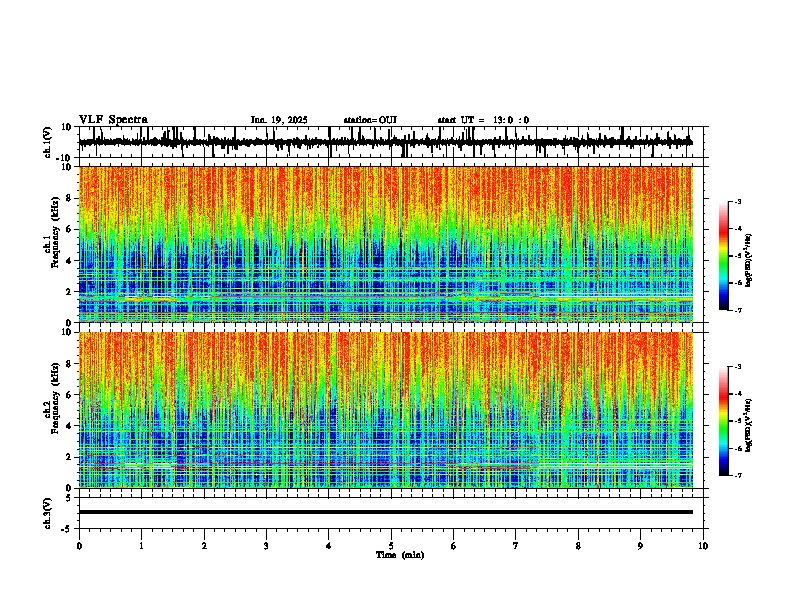Click time-axis tick label "6"
This screenshot has height=612, width=792.
click(454, 546)
